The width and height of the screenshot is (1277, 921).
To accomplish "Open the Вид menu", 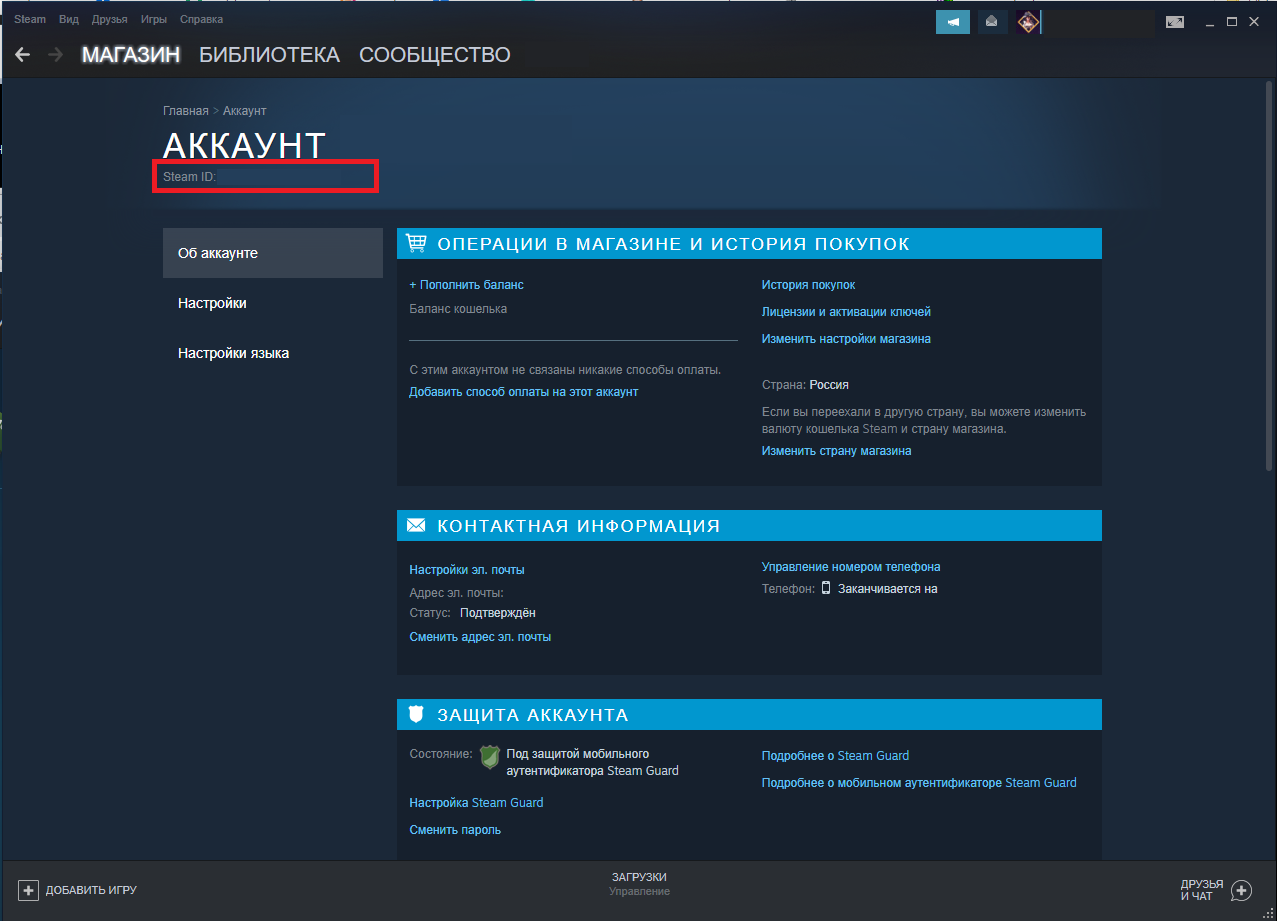I will tap(69, 20).
